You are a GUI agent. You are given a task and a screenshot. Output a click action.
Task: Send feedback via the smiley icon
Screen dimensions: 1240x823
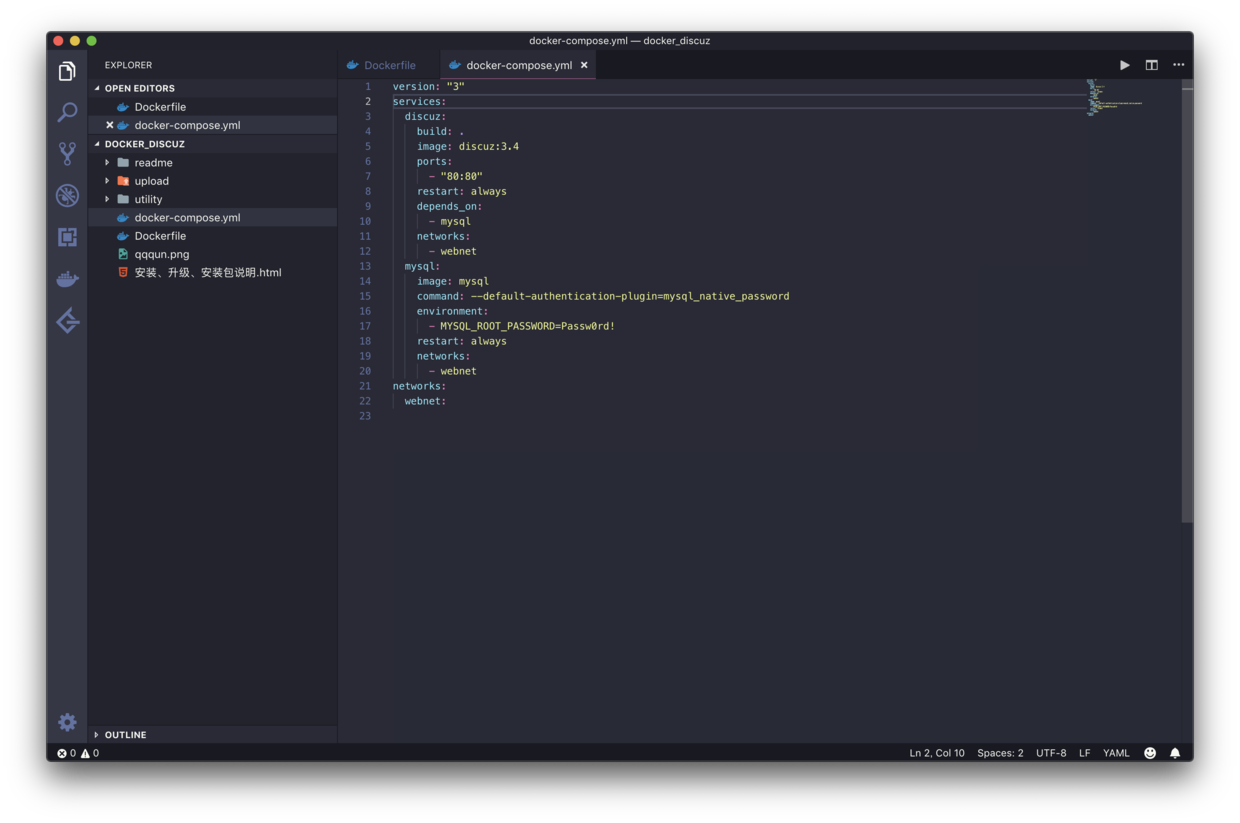1149,752
